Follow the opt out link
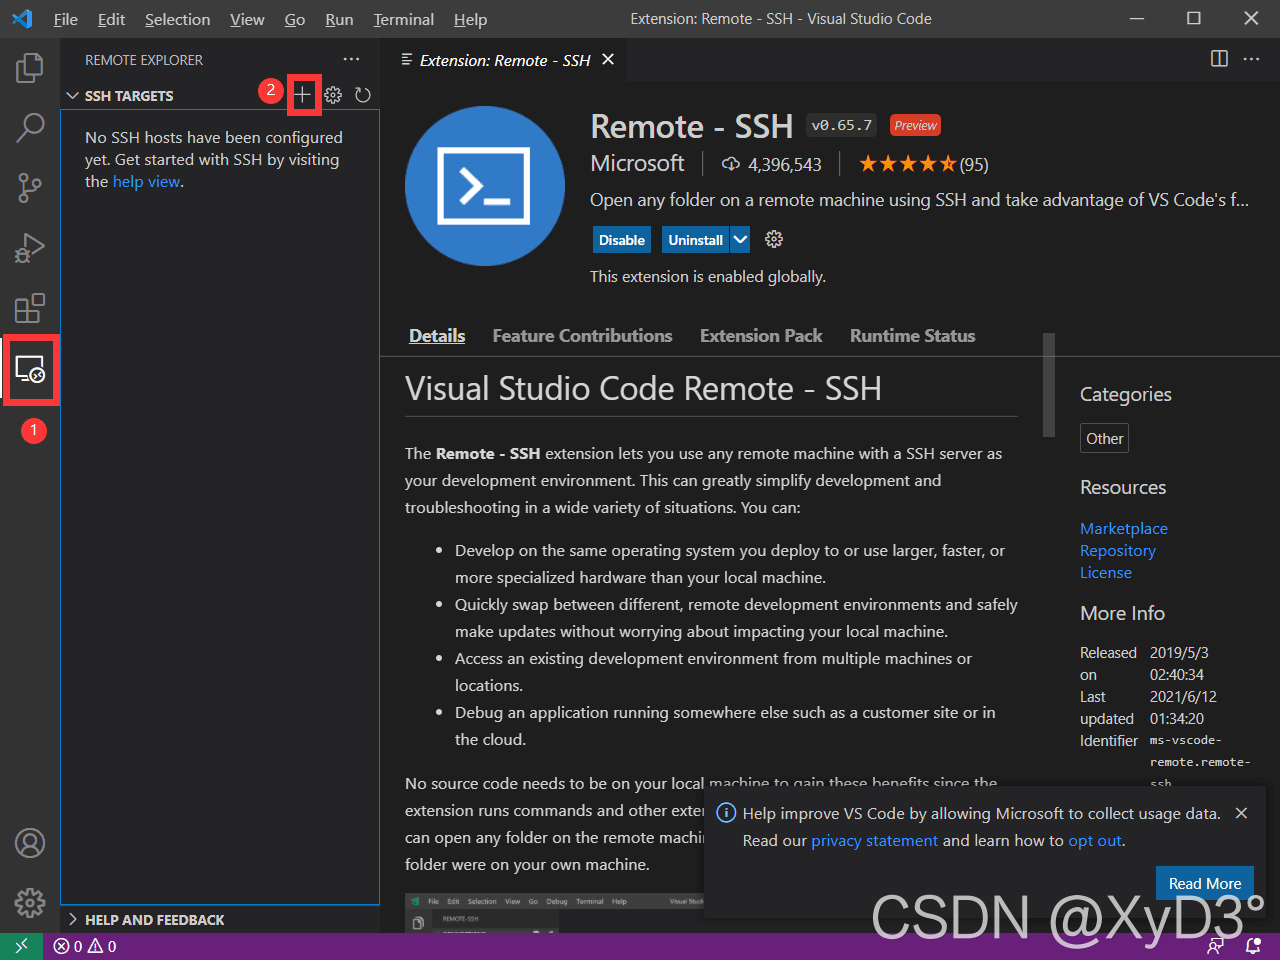Image resolution: width=1280 pixels, height=960 pixels. (1095, 840)
